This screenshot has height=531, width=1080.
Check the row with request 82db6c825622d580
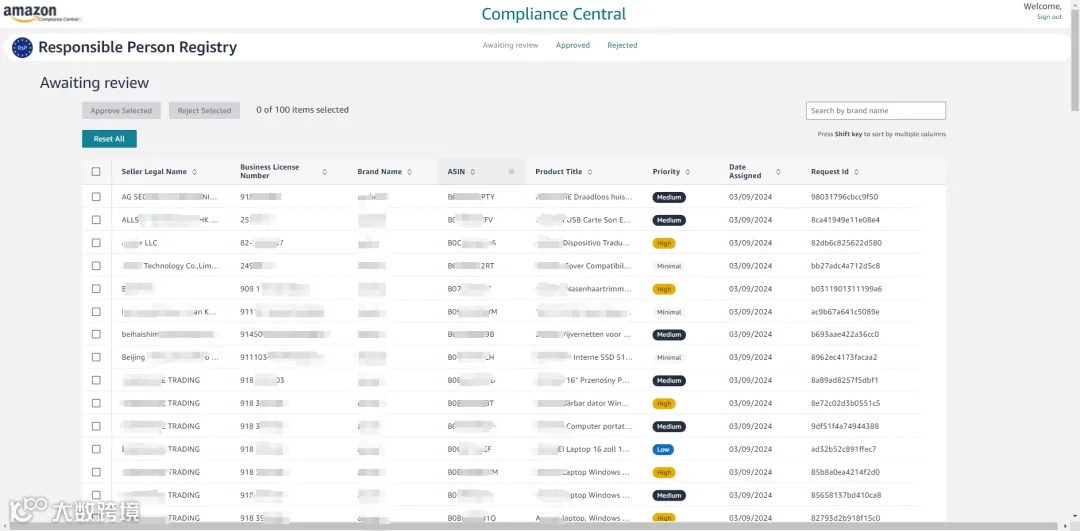coord(96,242)
